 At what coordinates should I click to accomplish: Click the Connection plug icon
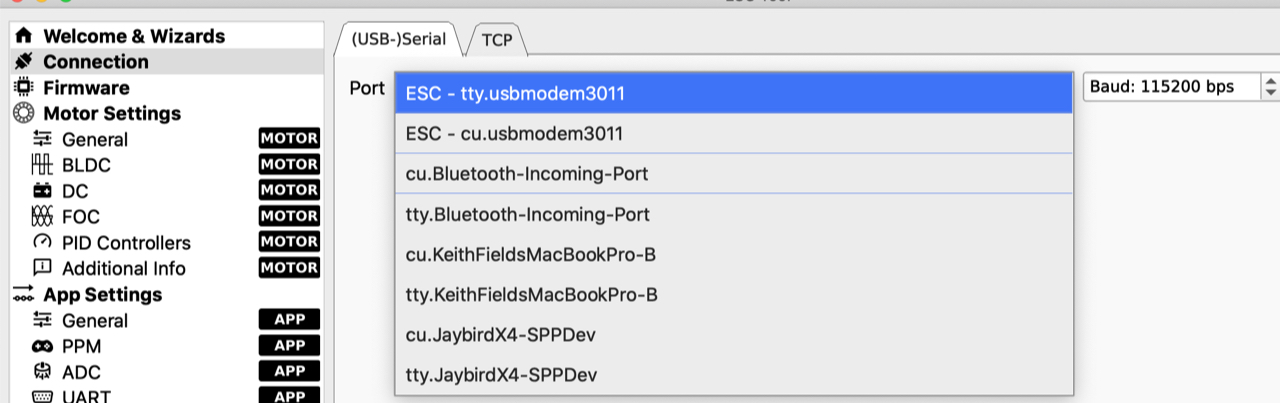point(23,62)
